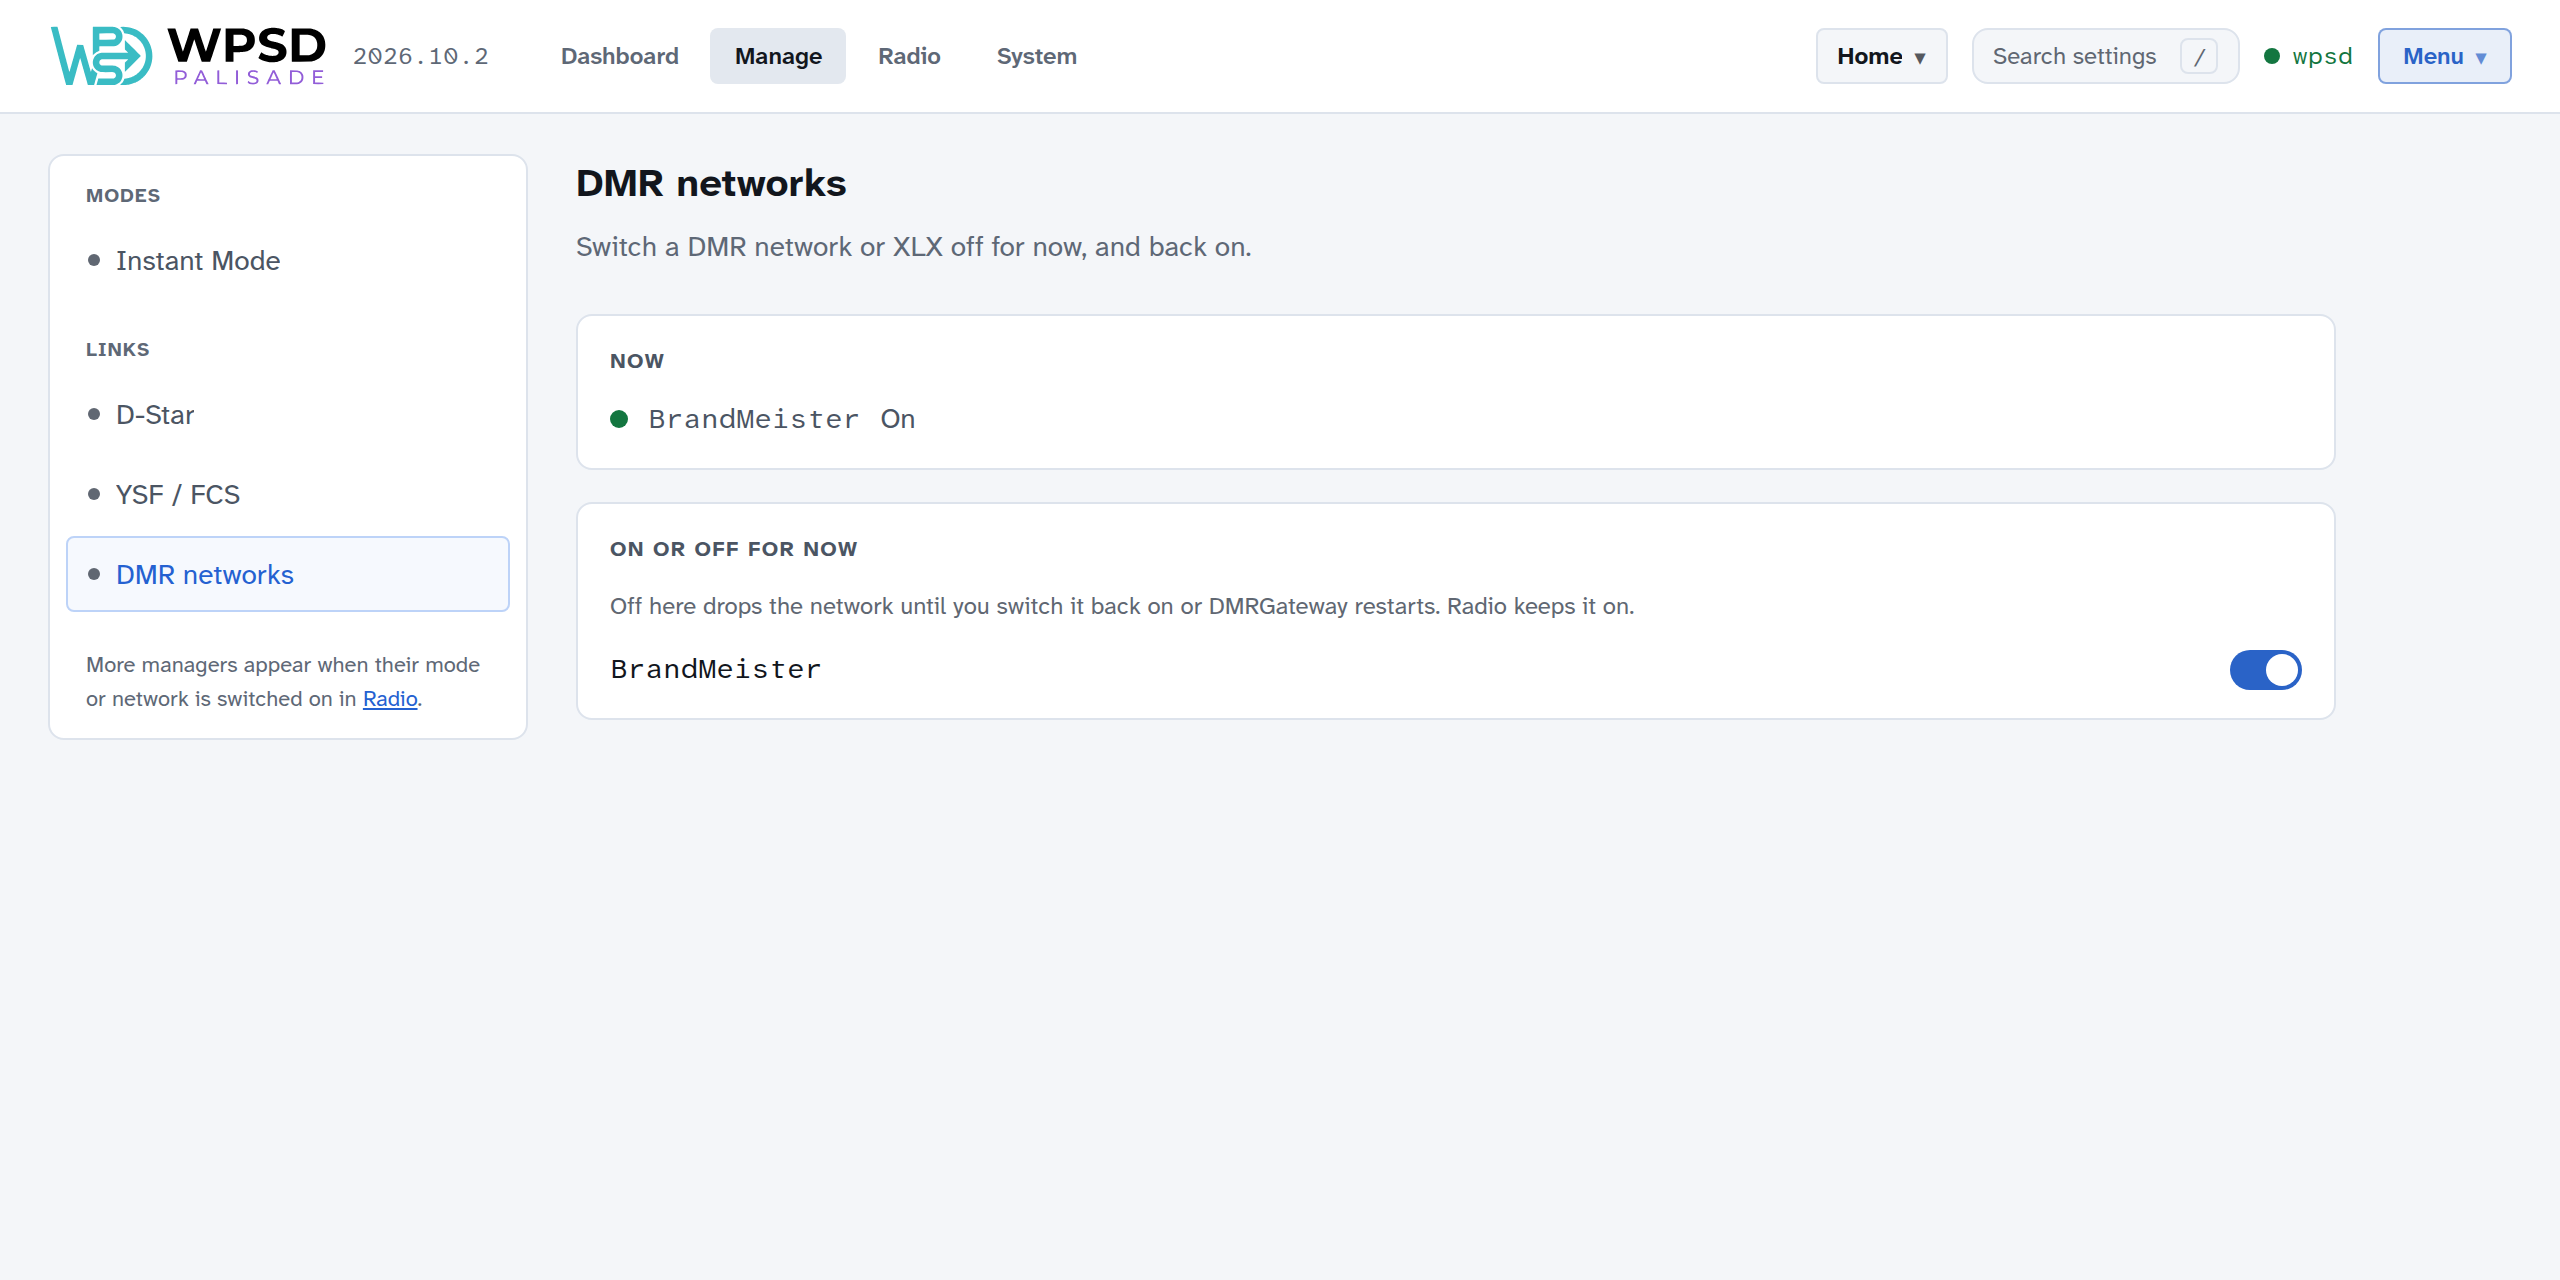The image size is (2560, 1280).
Task: Open YSF / FCS link manager
Action: click(x=288, y=495)
